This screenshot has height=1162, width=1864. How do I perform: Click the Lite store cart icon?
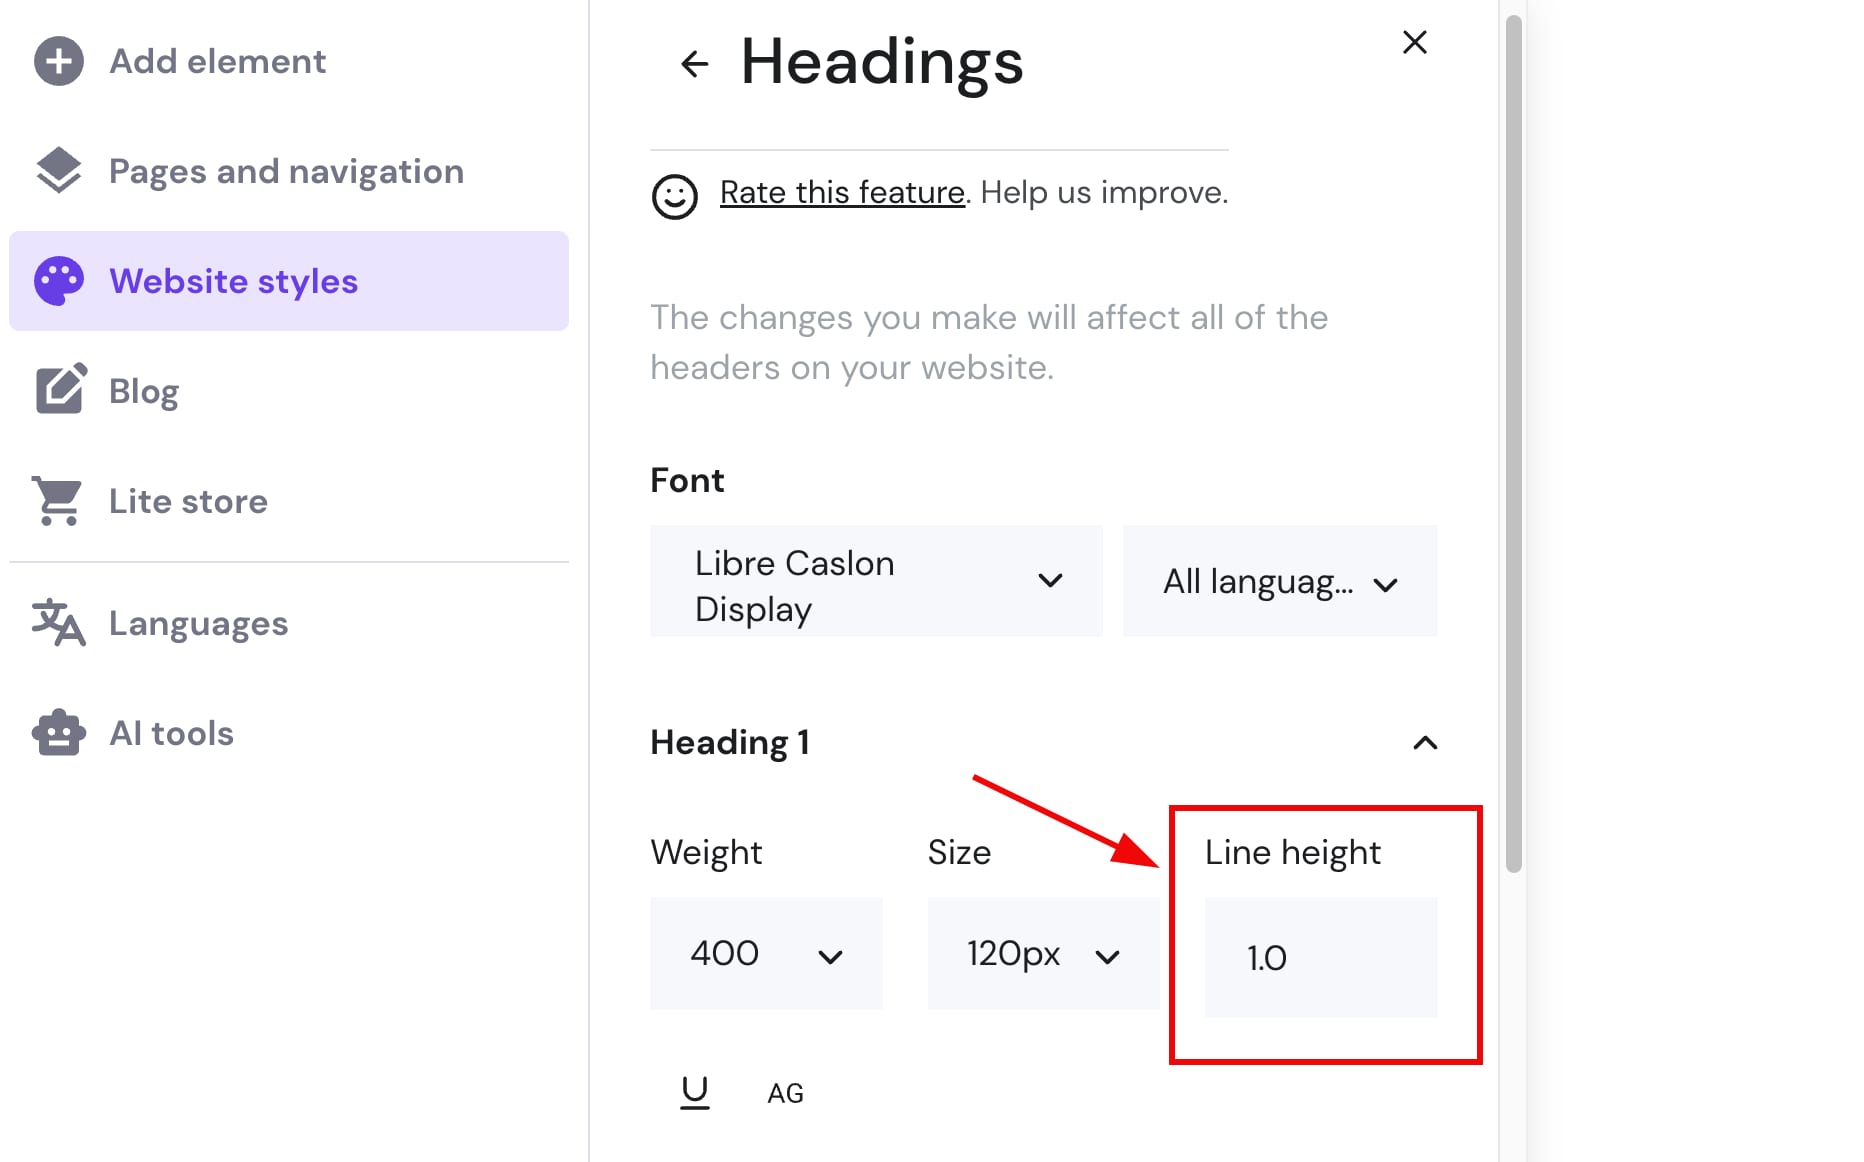59,500
